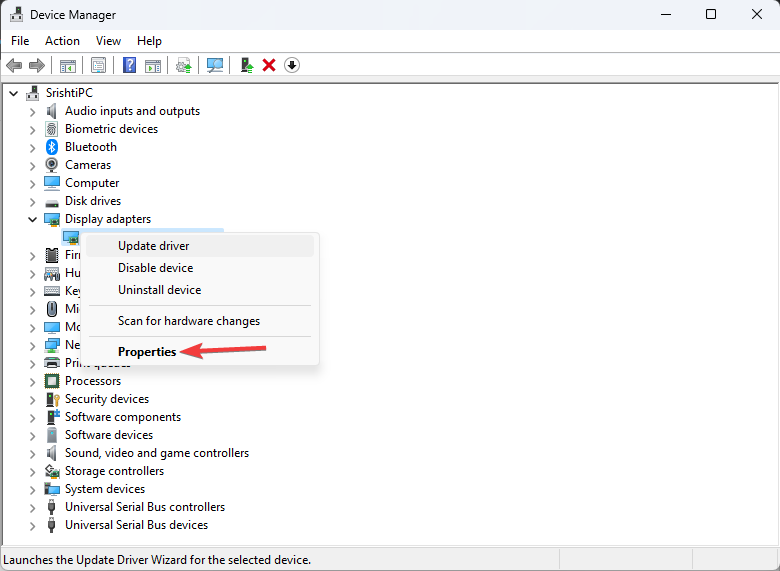Expand the System devices category
This screenshot has height=571, width=780.
coord(33,490)
